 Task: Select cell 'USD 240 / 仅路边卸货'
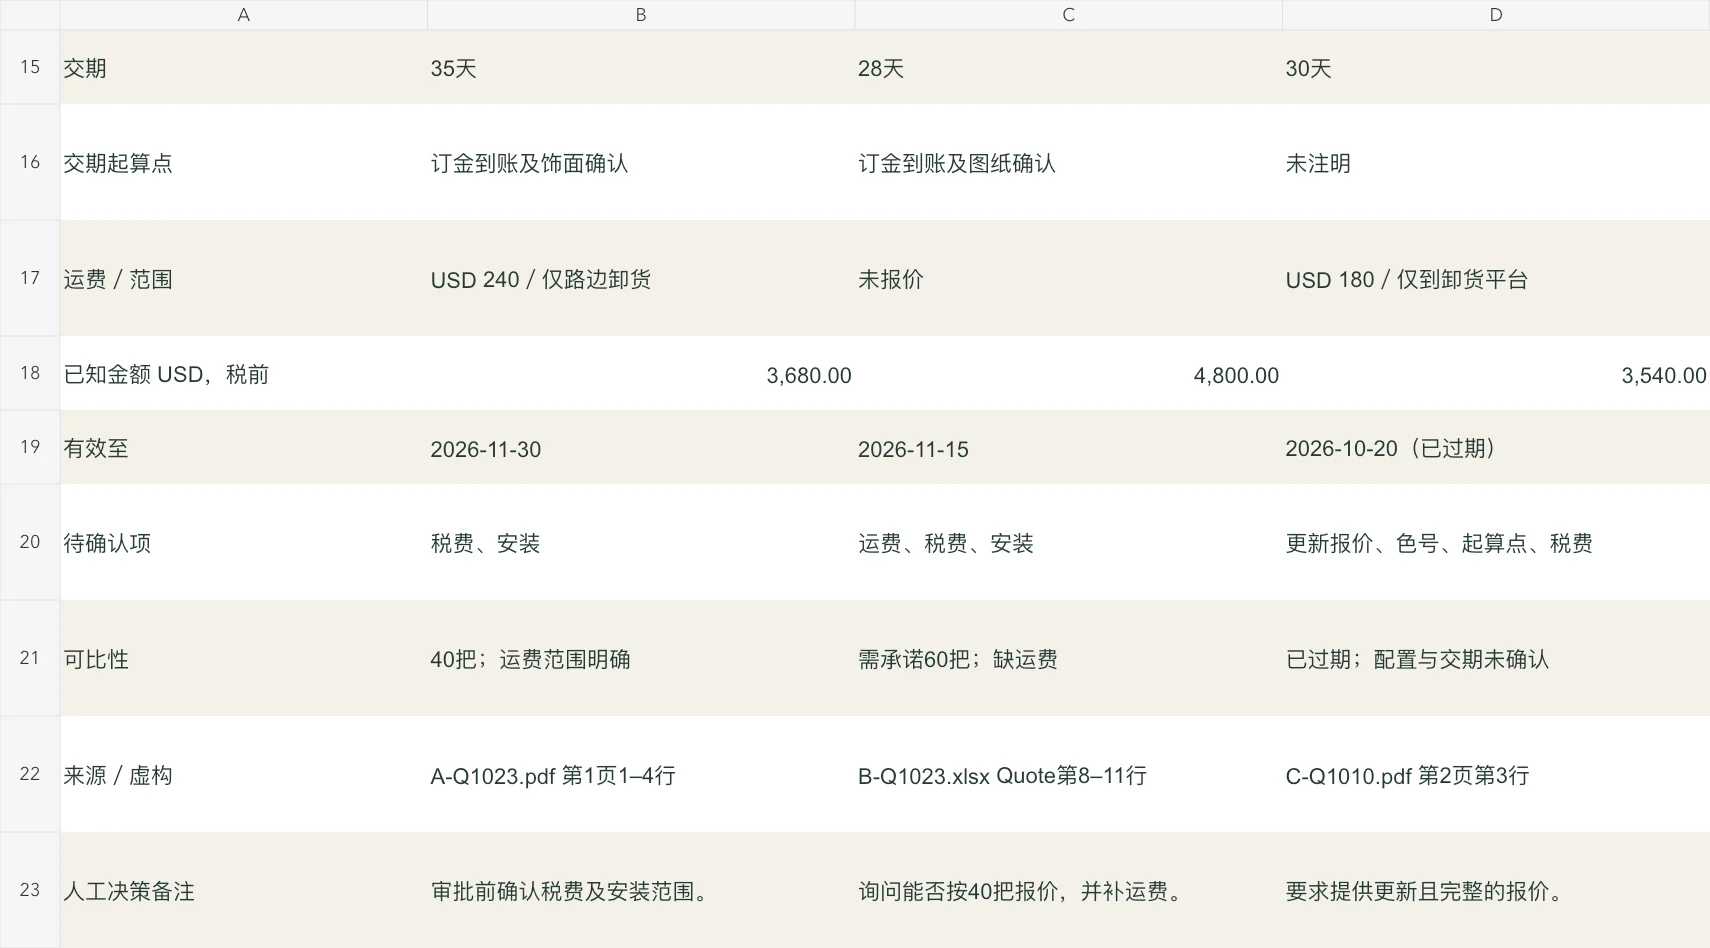(641, 278)
